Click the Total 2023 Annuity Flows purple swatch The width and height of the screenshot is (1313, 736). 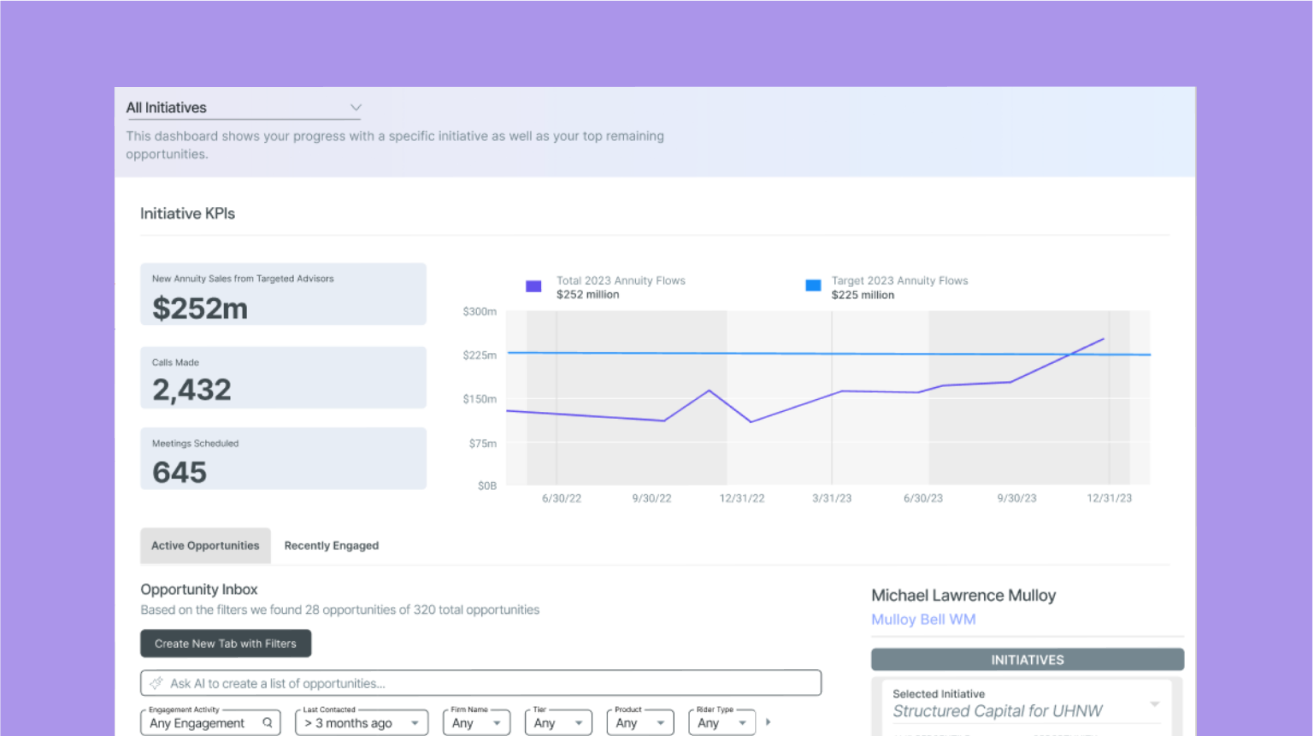click(533, 286)
